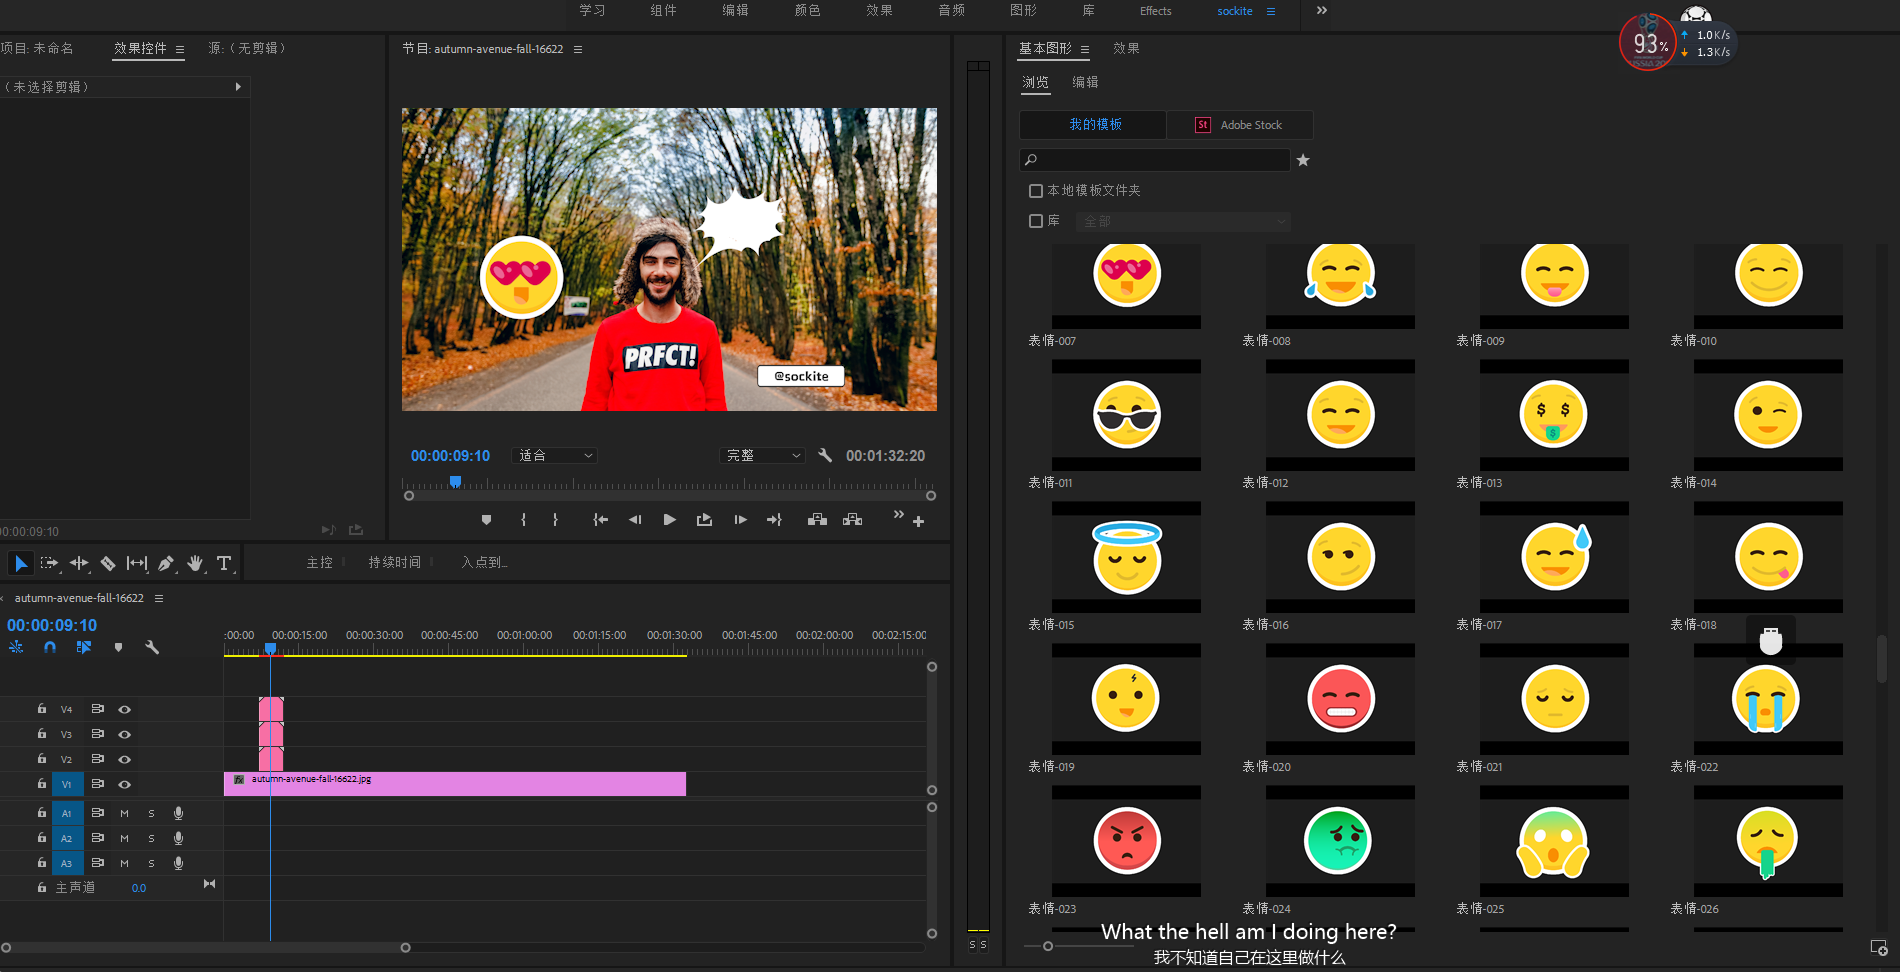Switch to the 音频 workspace
The image size is (1900, 972).
[952, 11]
